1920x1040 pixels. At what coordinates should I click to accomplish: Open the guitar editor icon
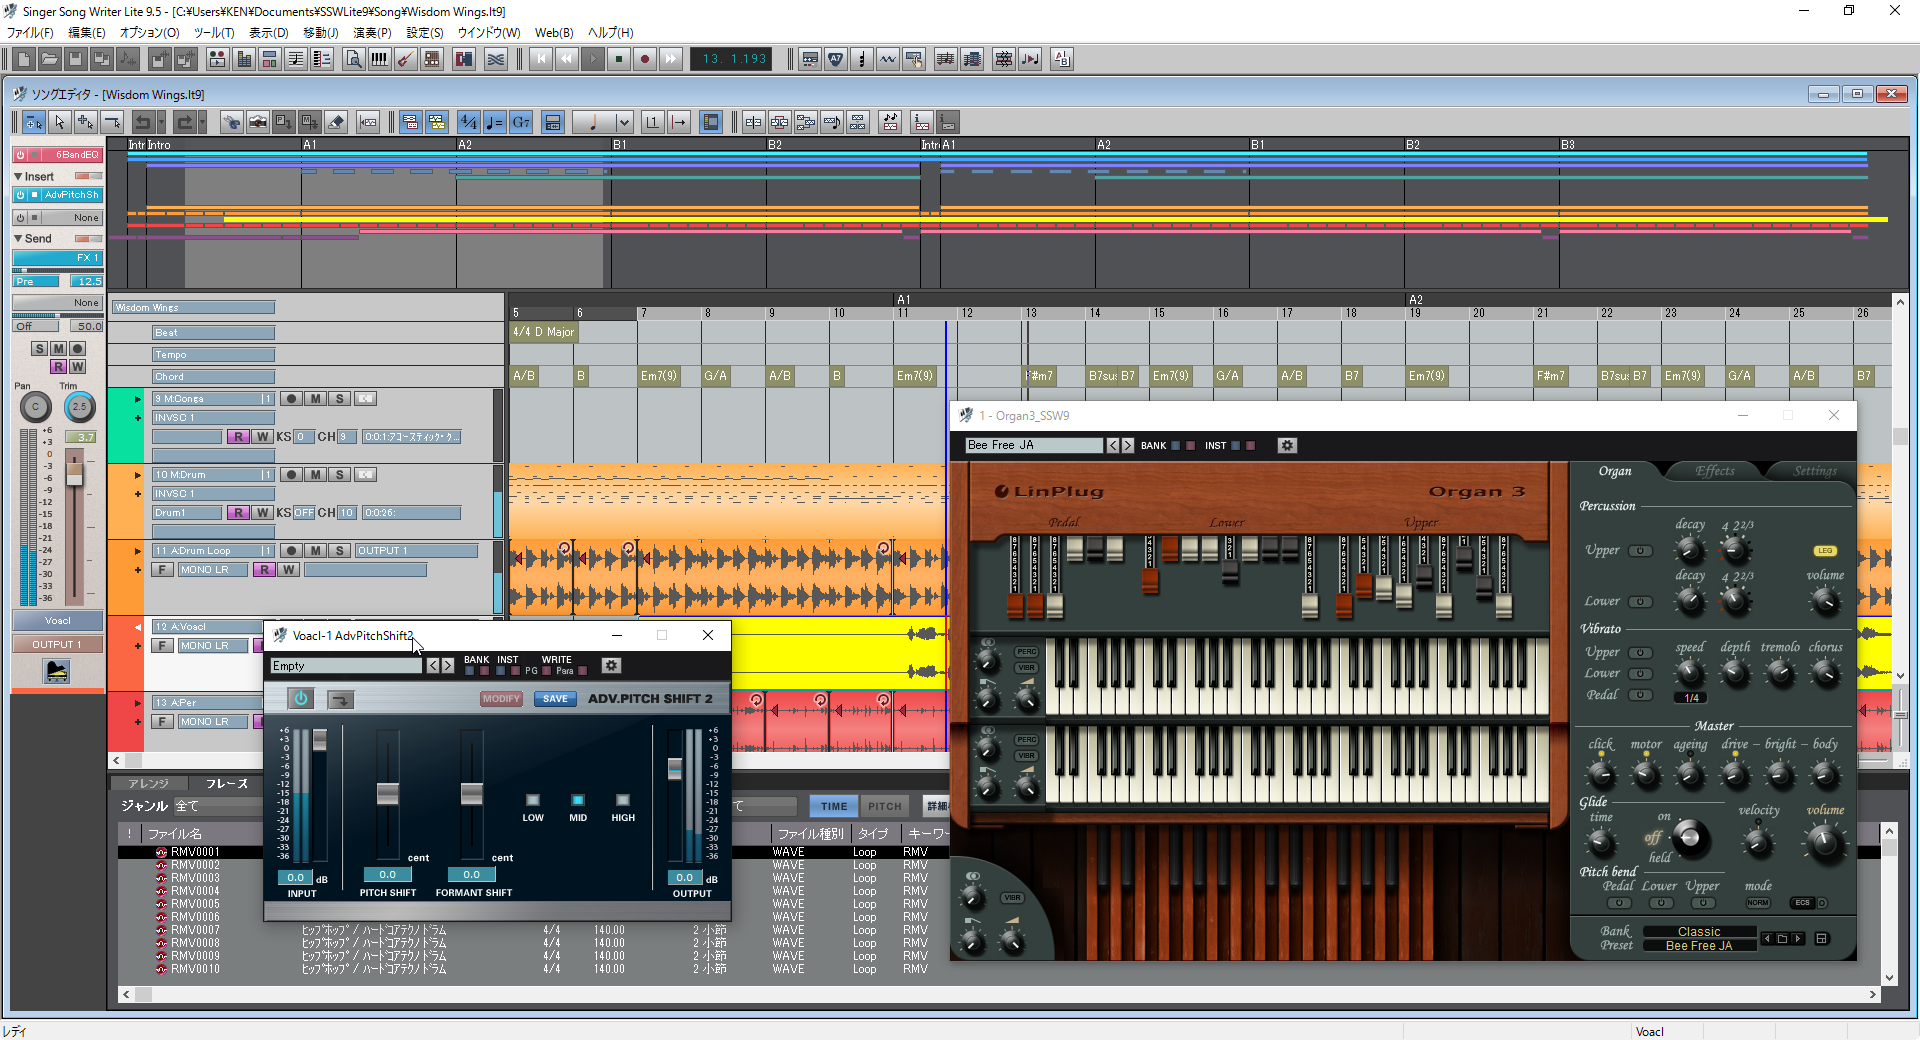(x=405, y=59)
